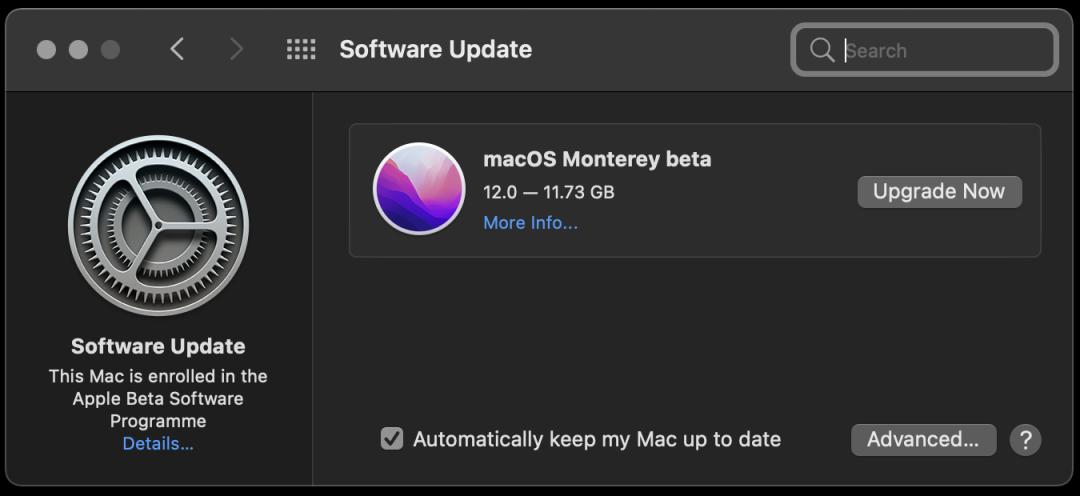Image resolution: width=1080 pixels, height=496 pixels.
Task: Close the Software Update window
Action: click(x=46, y=49)
